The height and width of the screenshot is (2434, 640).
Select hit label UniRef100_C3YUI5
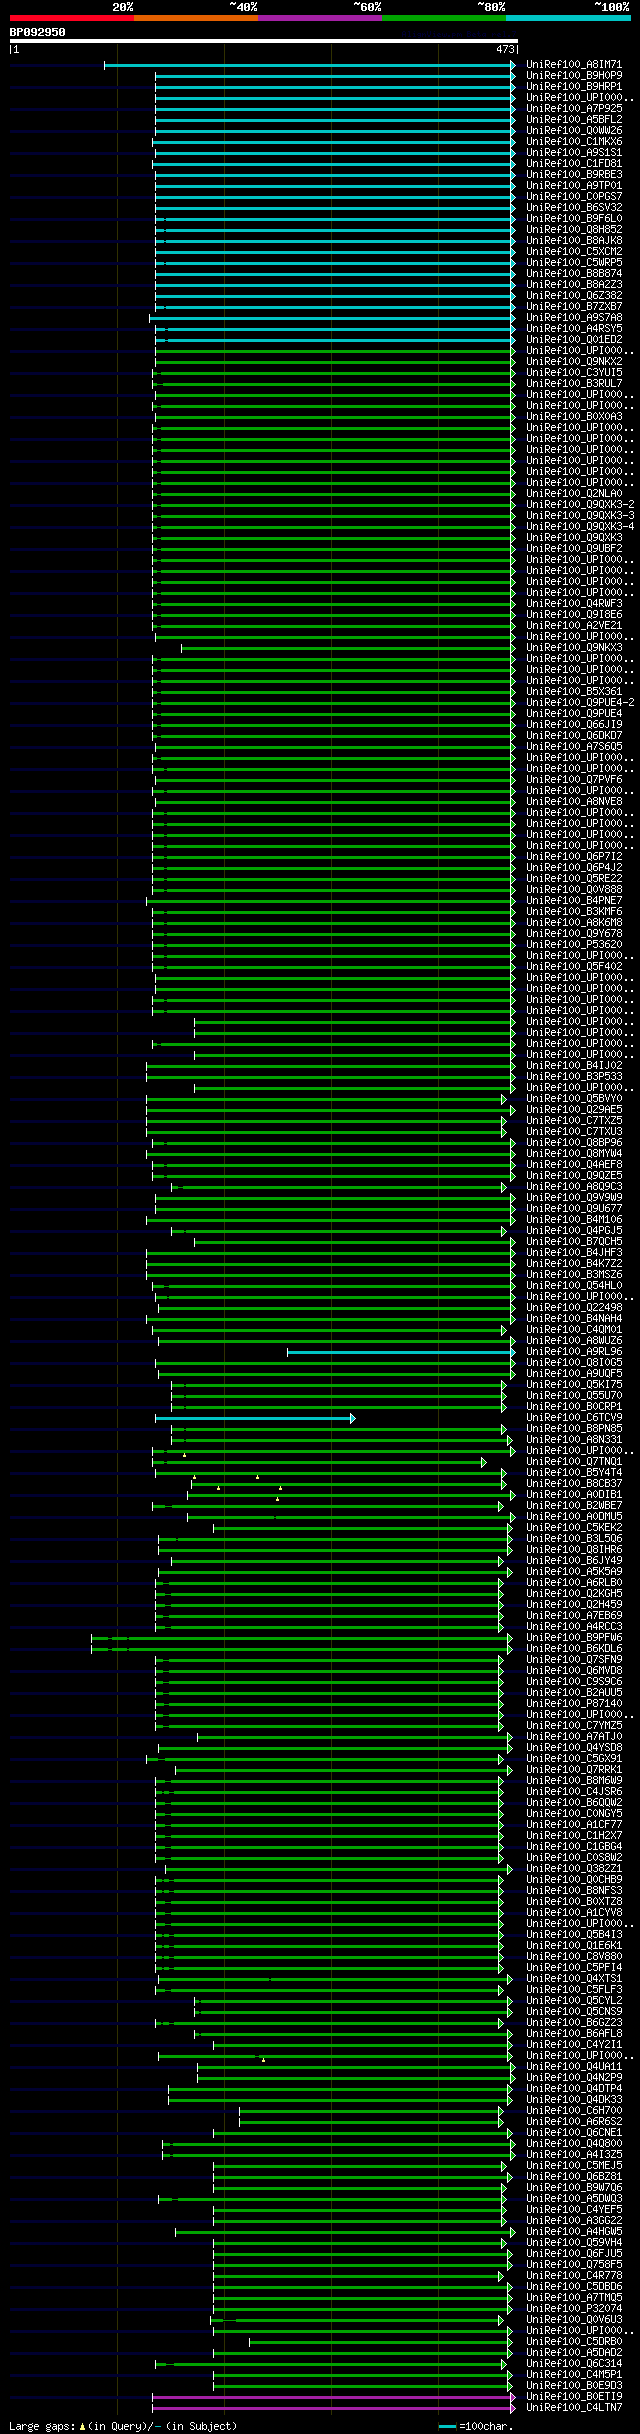[x=574, y=372]
